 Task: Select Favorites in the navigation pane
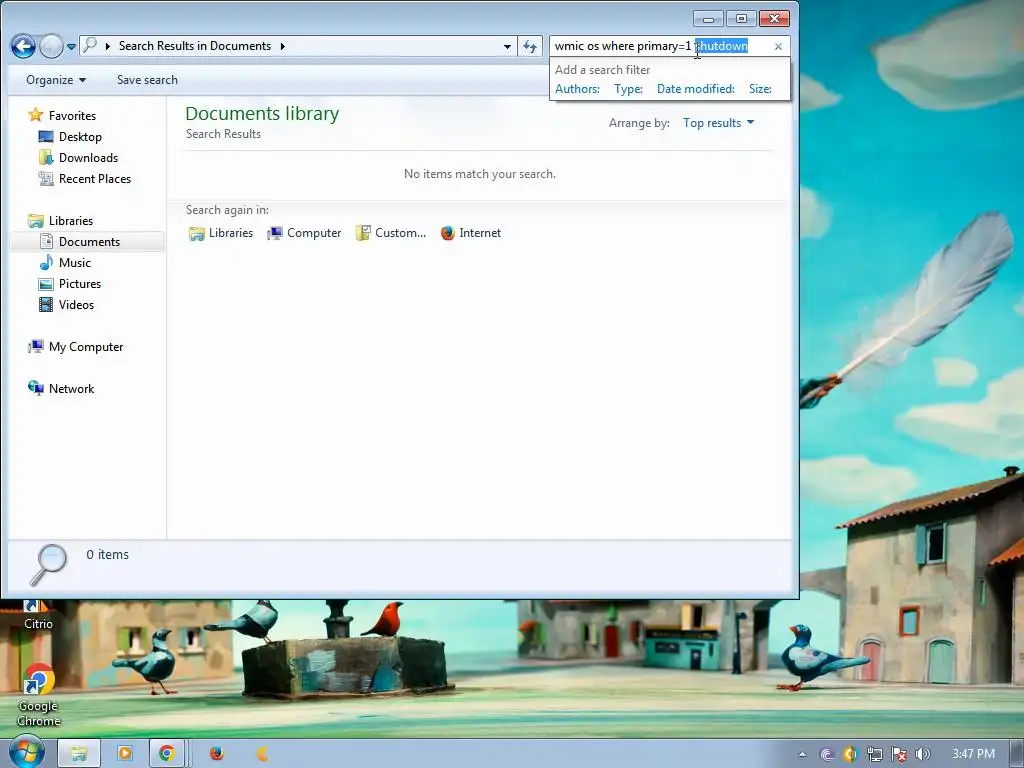pyautogui.click(x=72, y=116)
